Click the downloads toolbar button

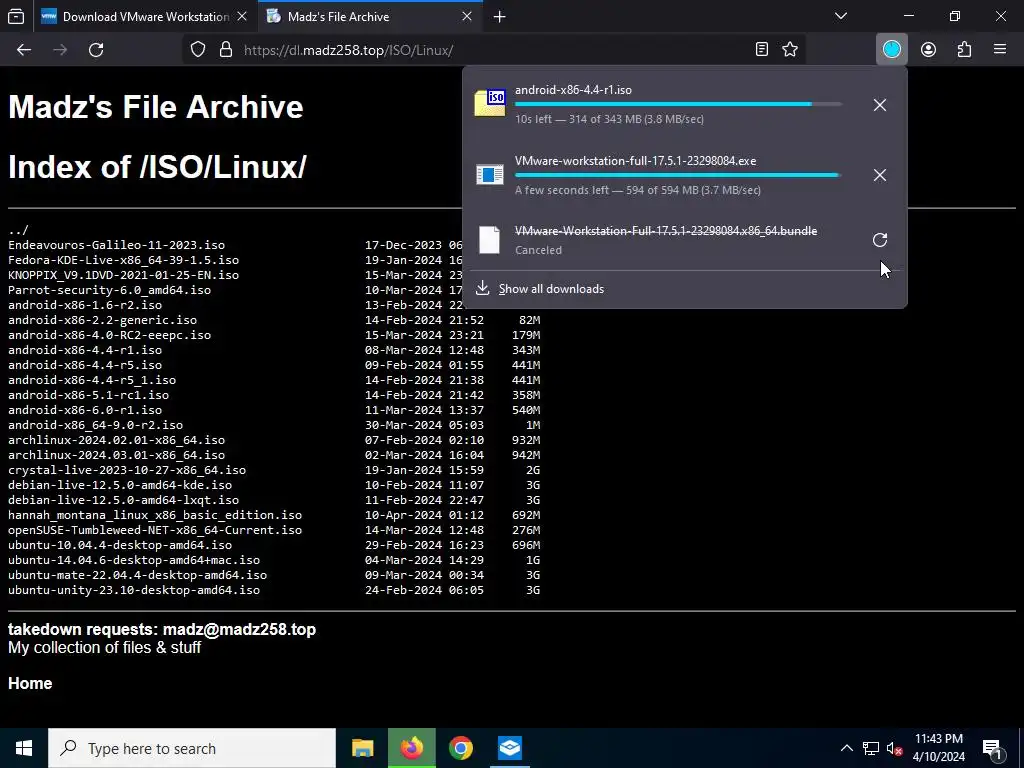coord(892,50)
